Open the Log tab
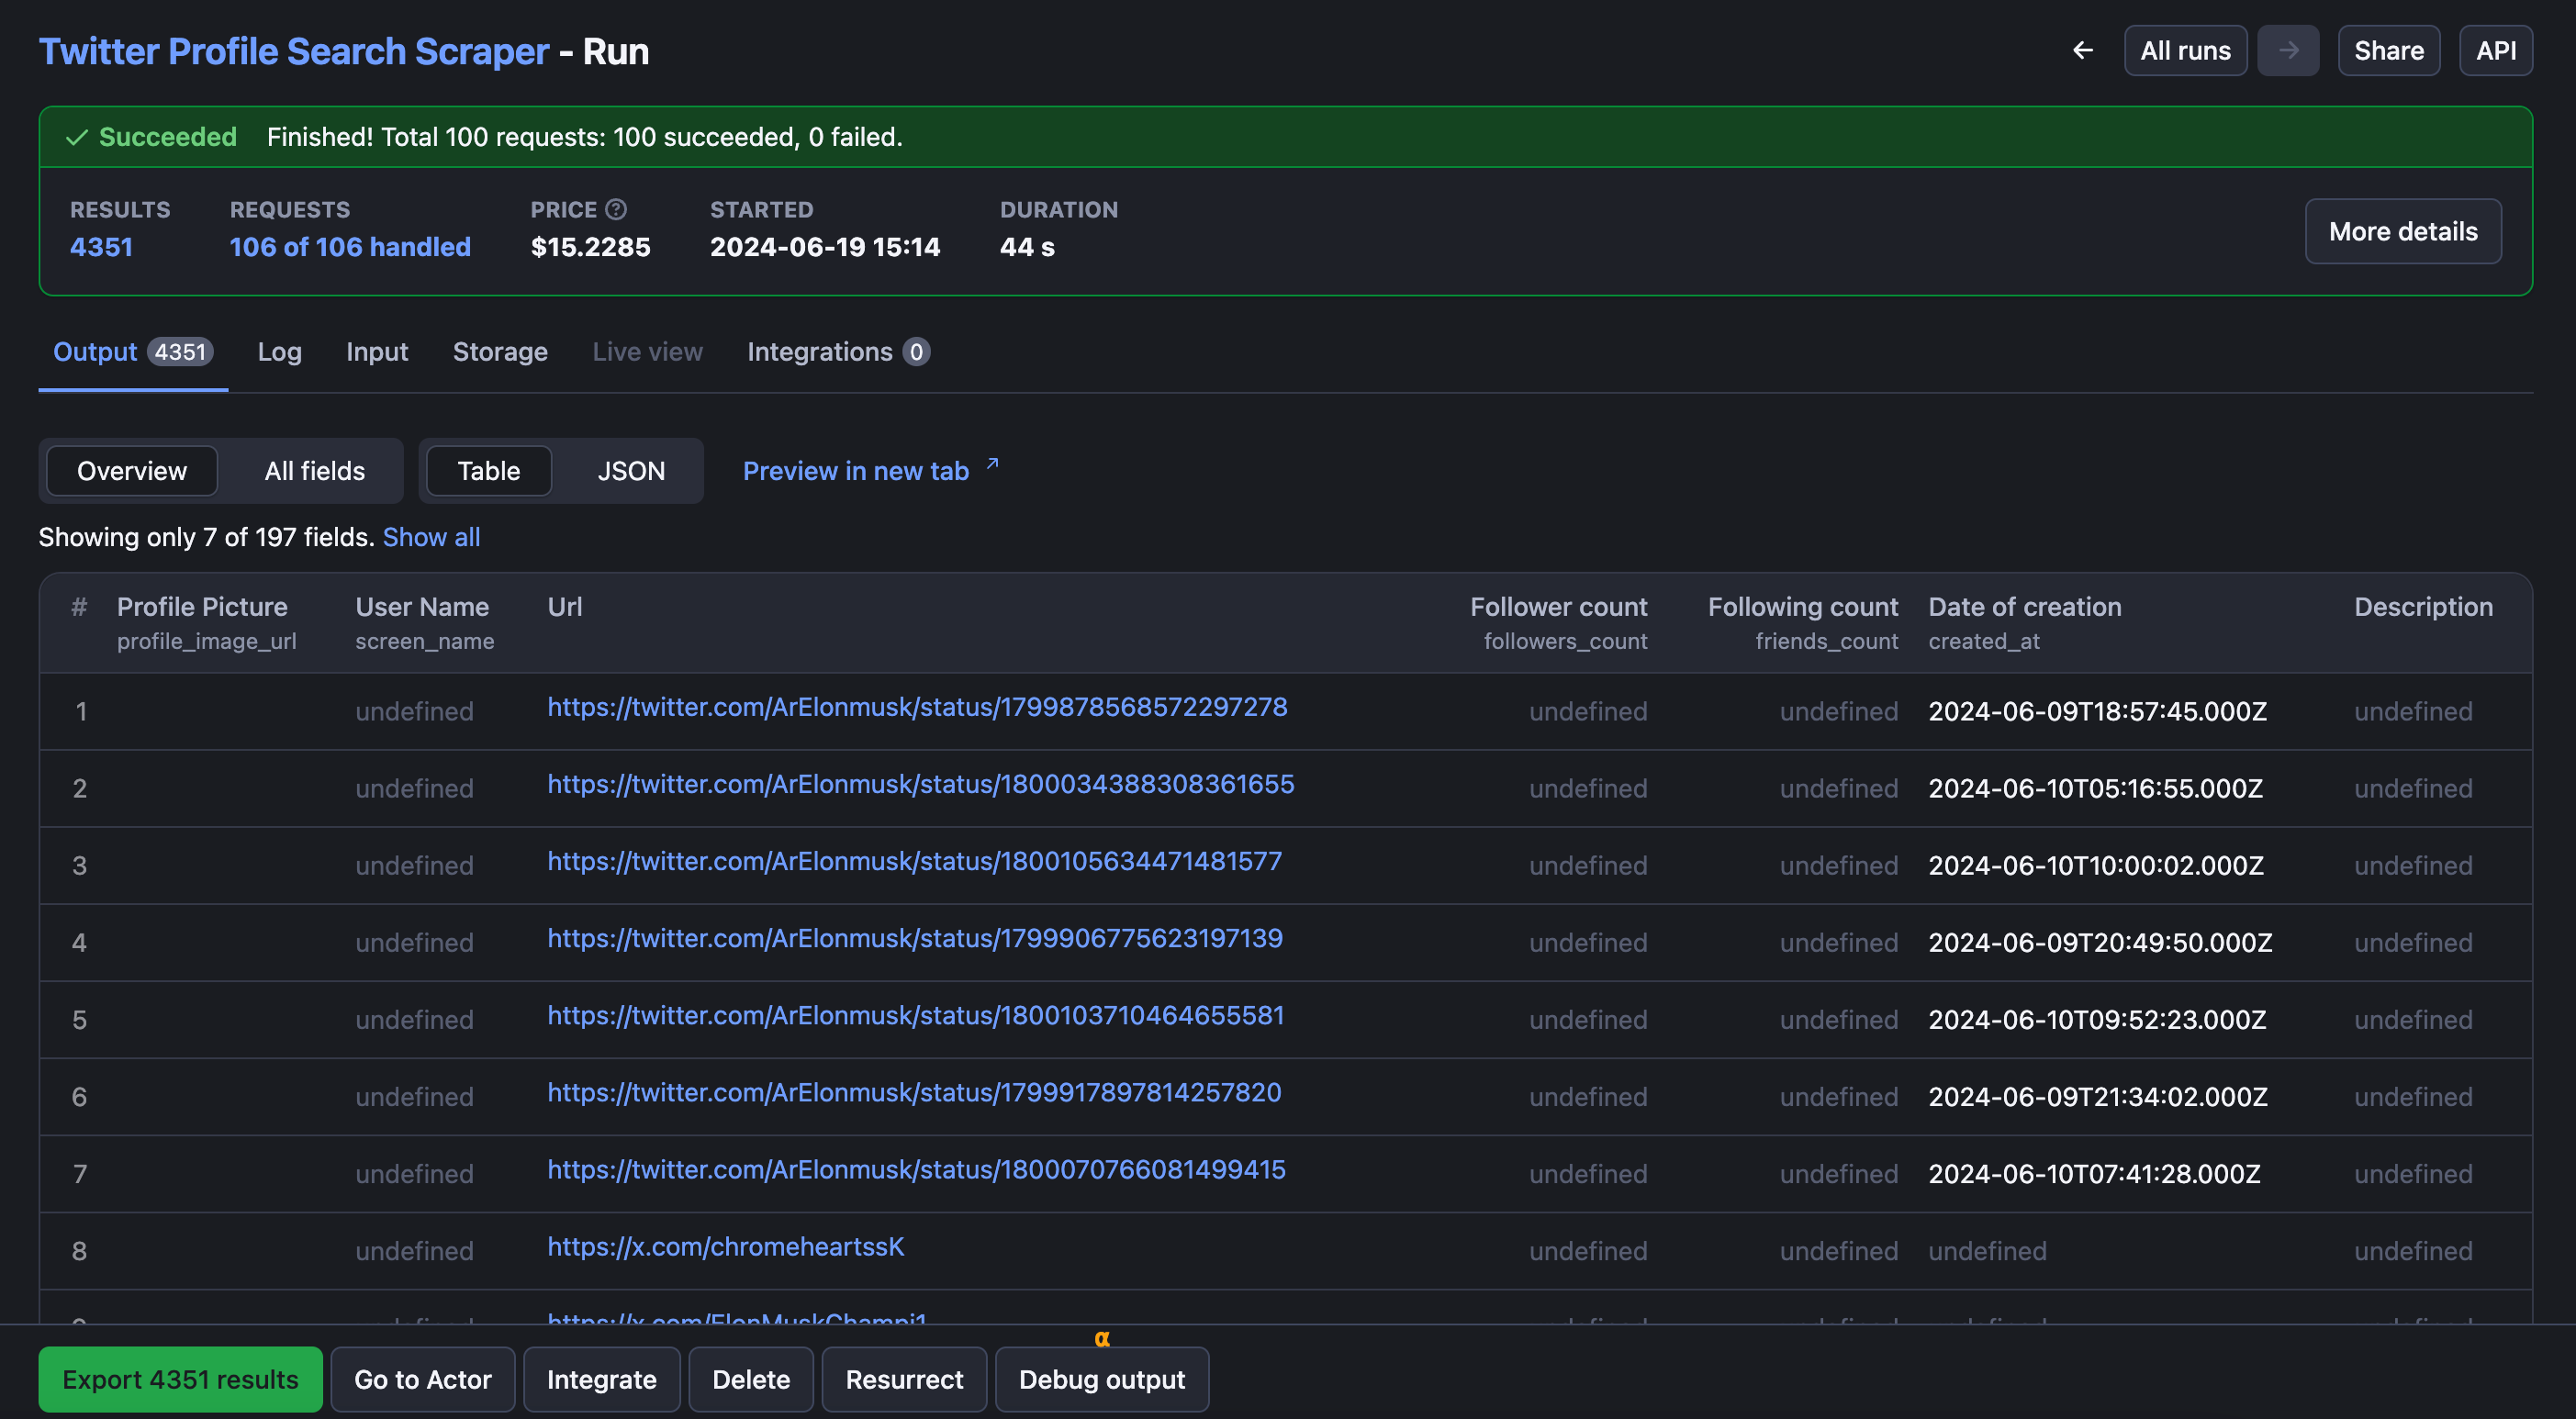The height and width of the screenshot is (1419, 2576). 279,352
